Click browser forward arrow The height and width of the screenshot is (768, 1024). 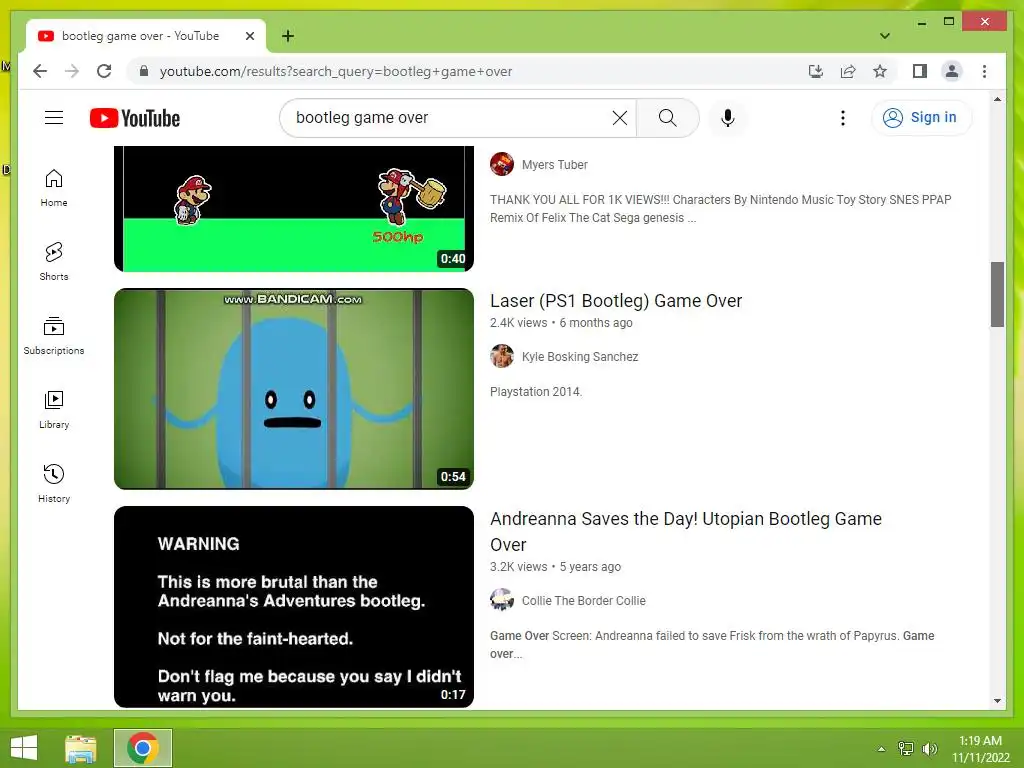click(72, 71)
